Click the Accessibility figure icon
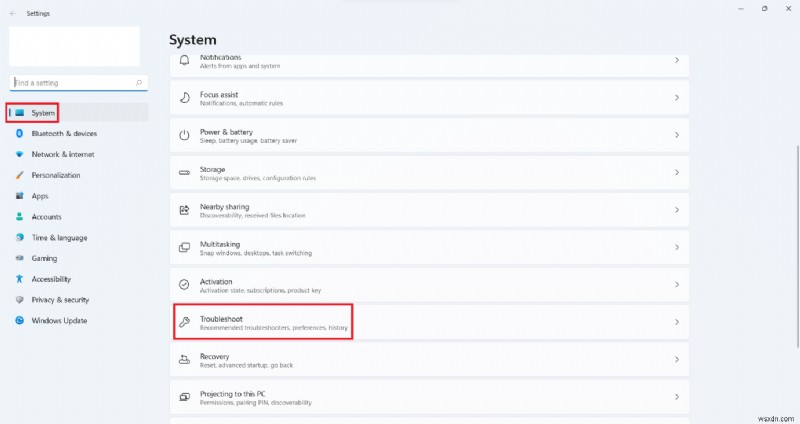 (19, 279)
